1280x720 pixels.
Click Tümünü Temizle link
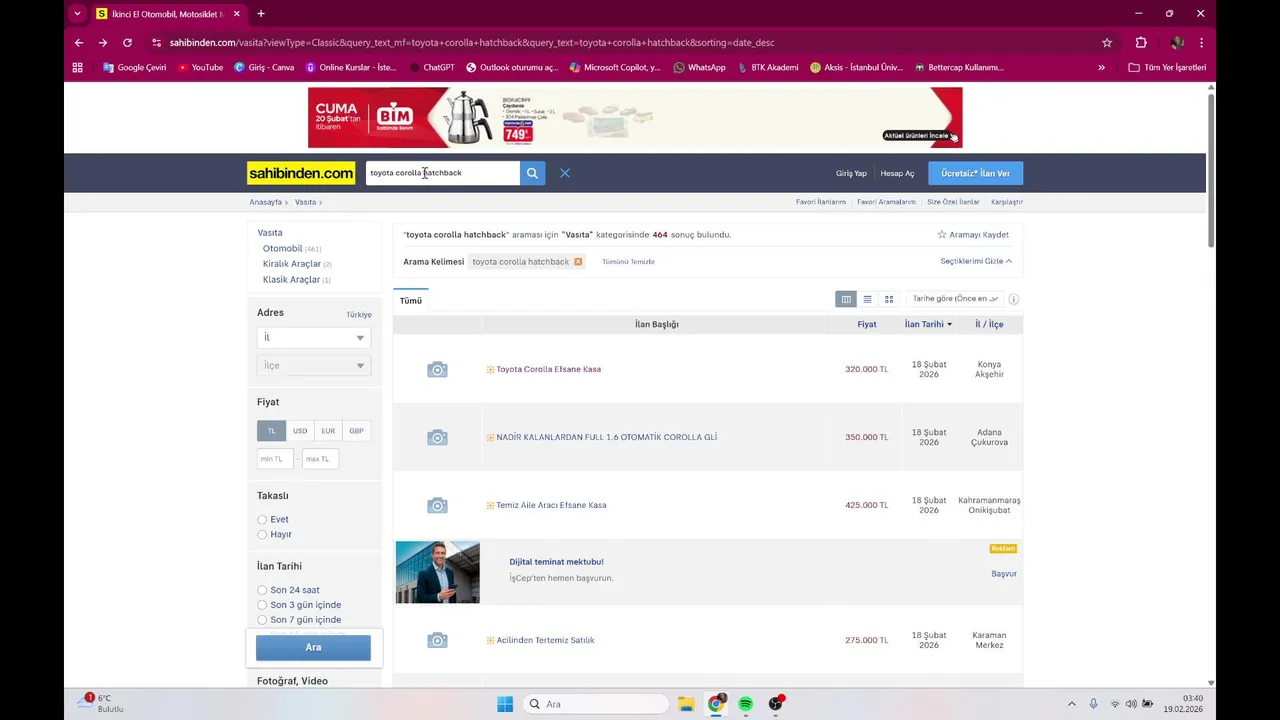pyautogui.click(x=628, y=262)
